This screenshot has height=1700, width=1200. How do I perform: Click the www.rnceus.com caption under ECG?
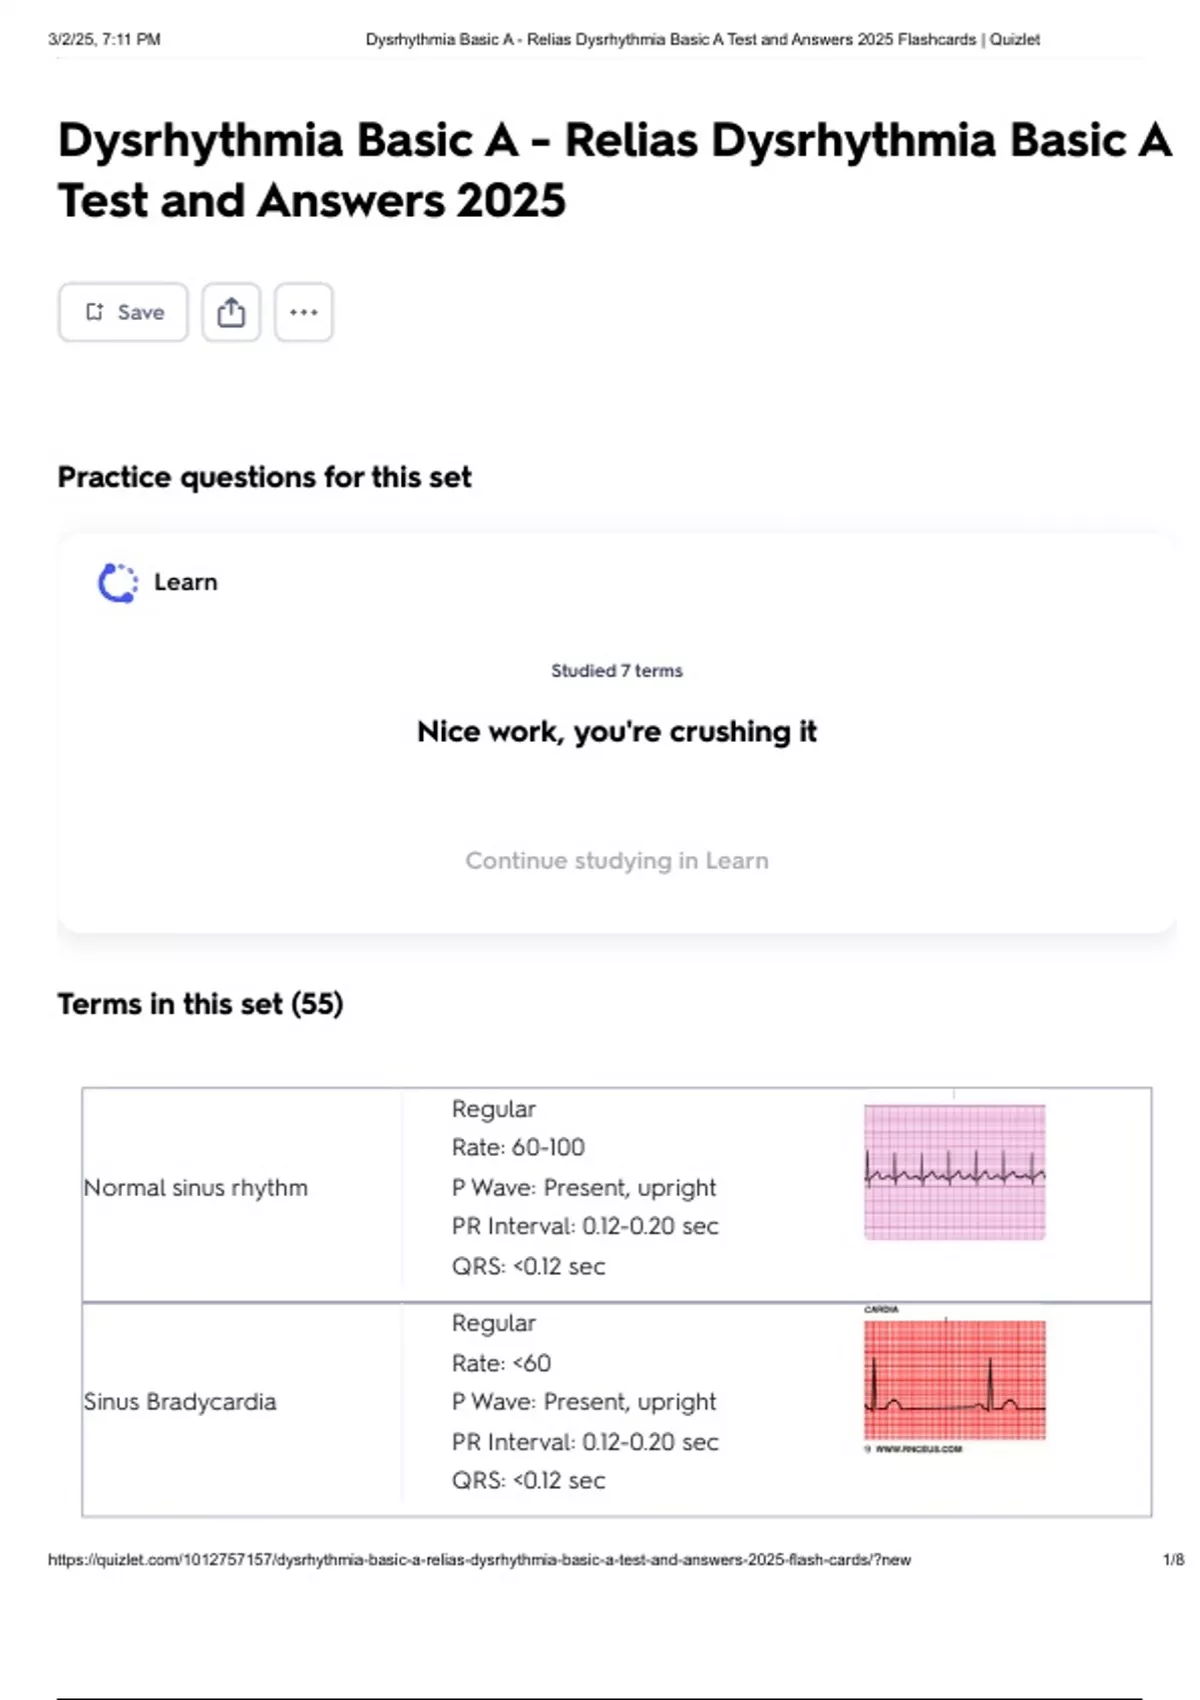tap(918, 1449)
